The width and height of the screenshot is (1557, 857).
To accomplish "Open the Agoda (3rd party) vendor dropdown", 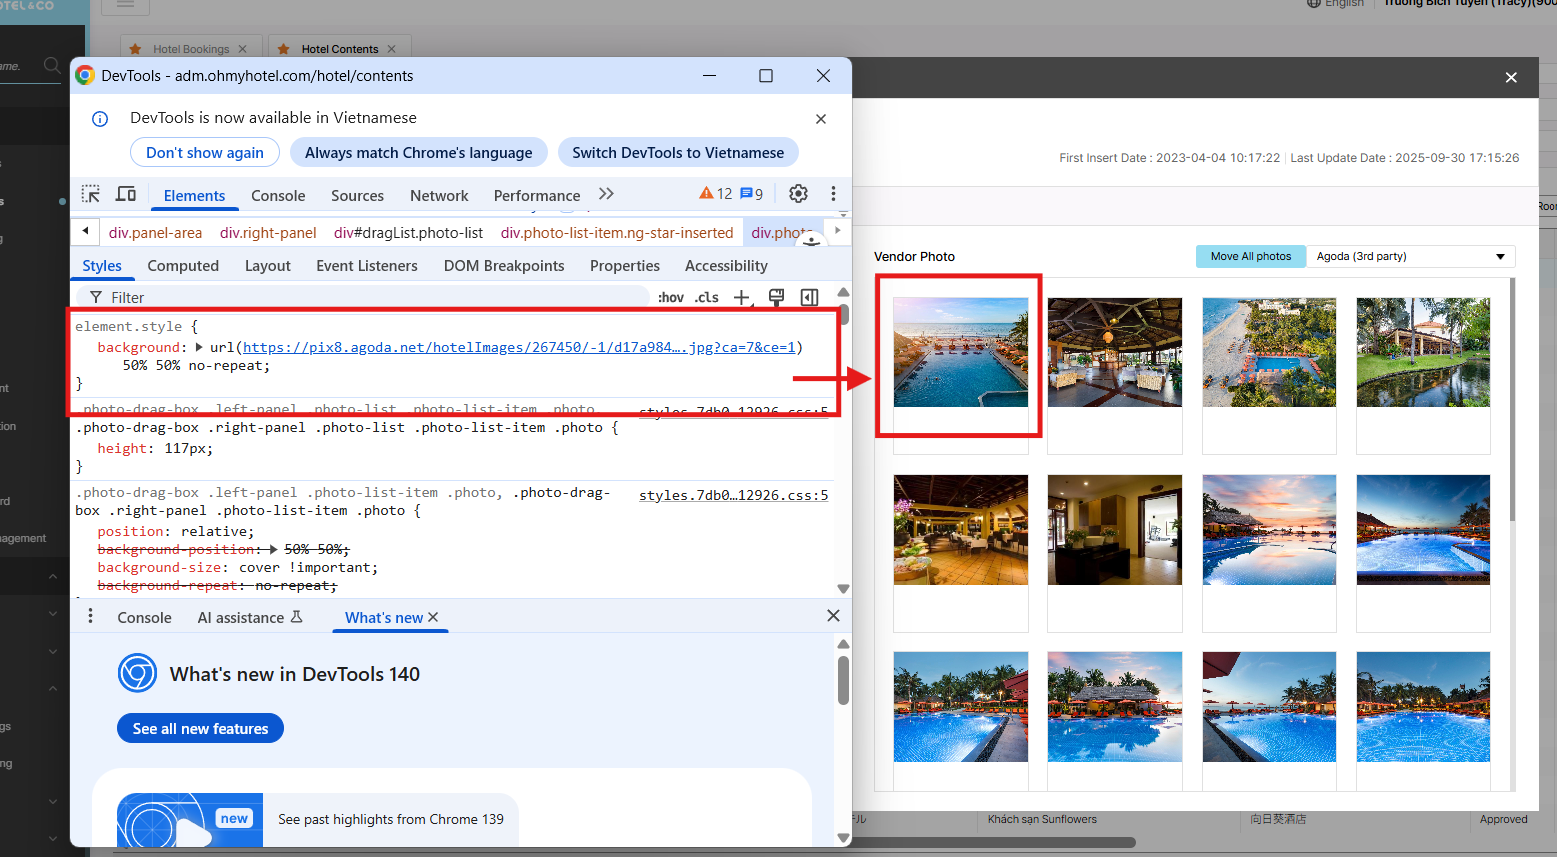I will (x=1410, y=257).
